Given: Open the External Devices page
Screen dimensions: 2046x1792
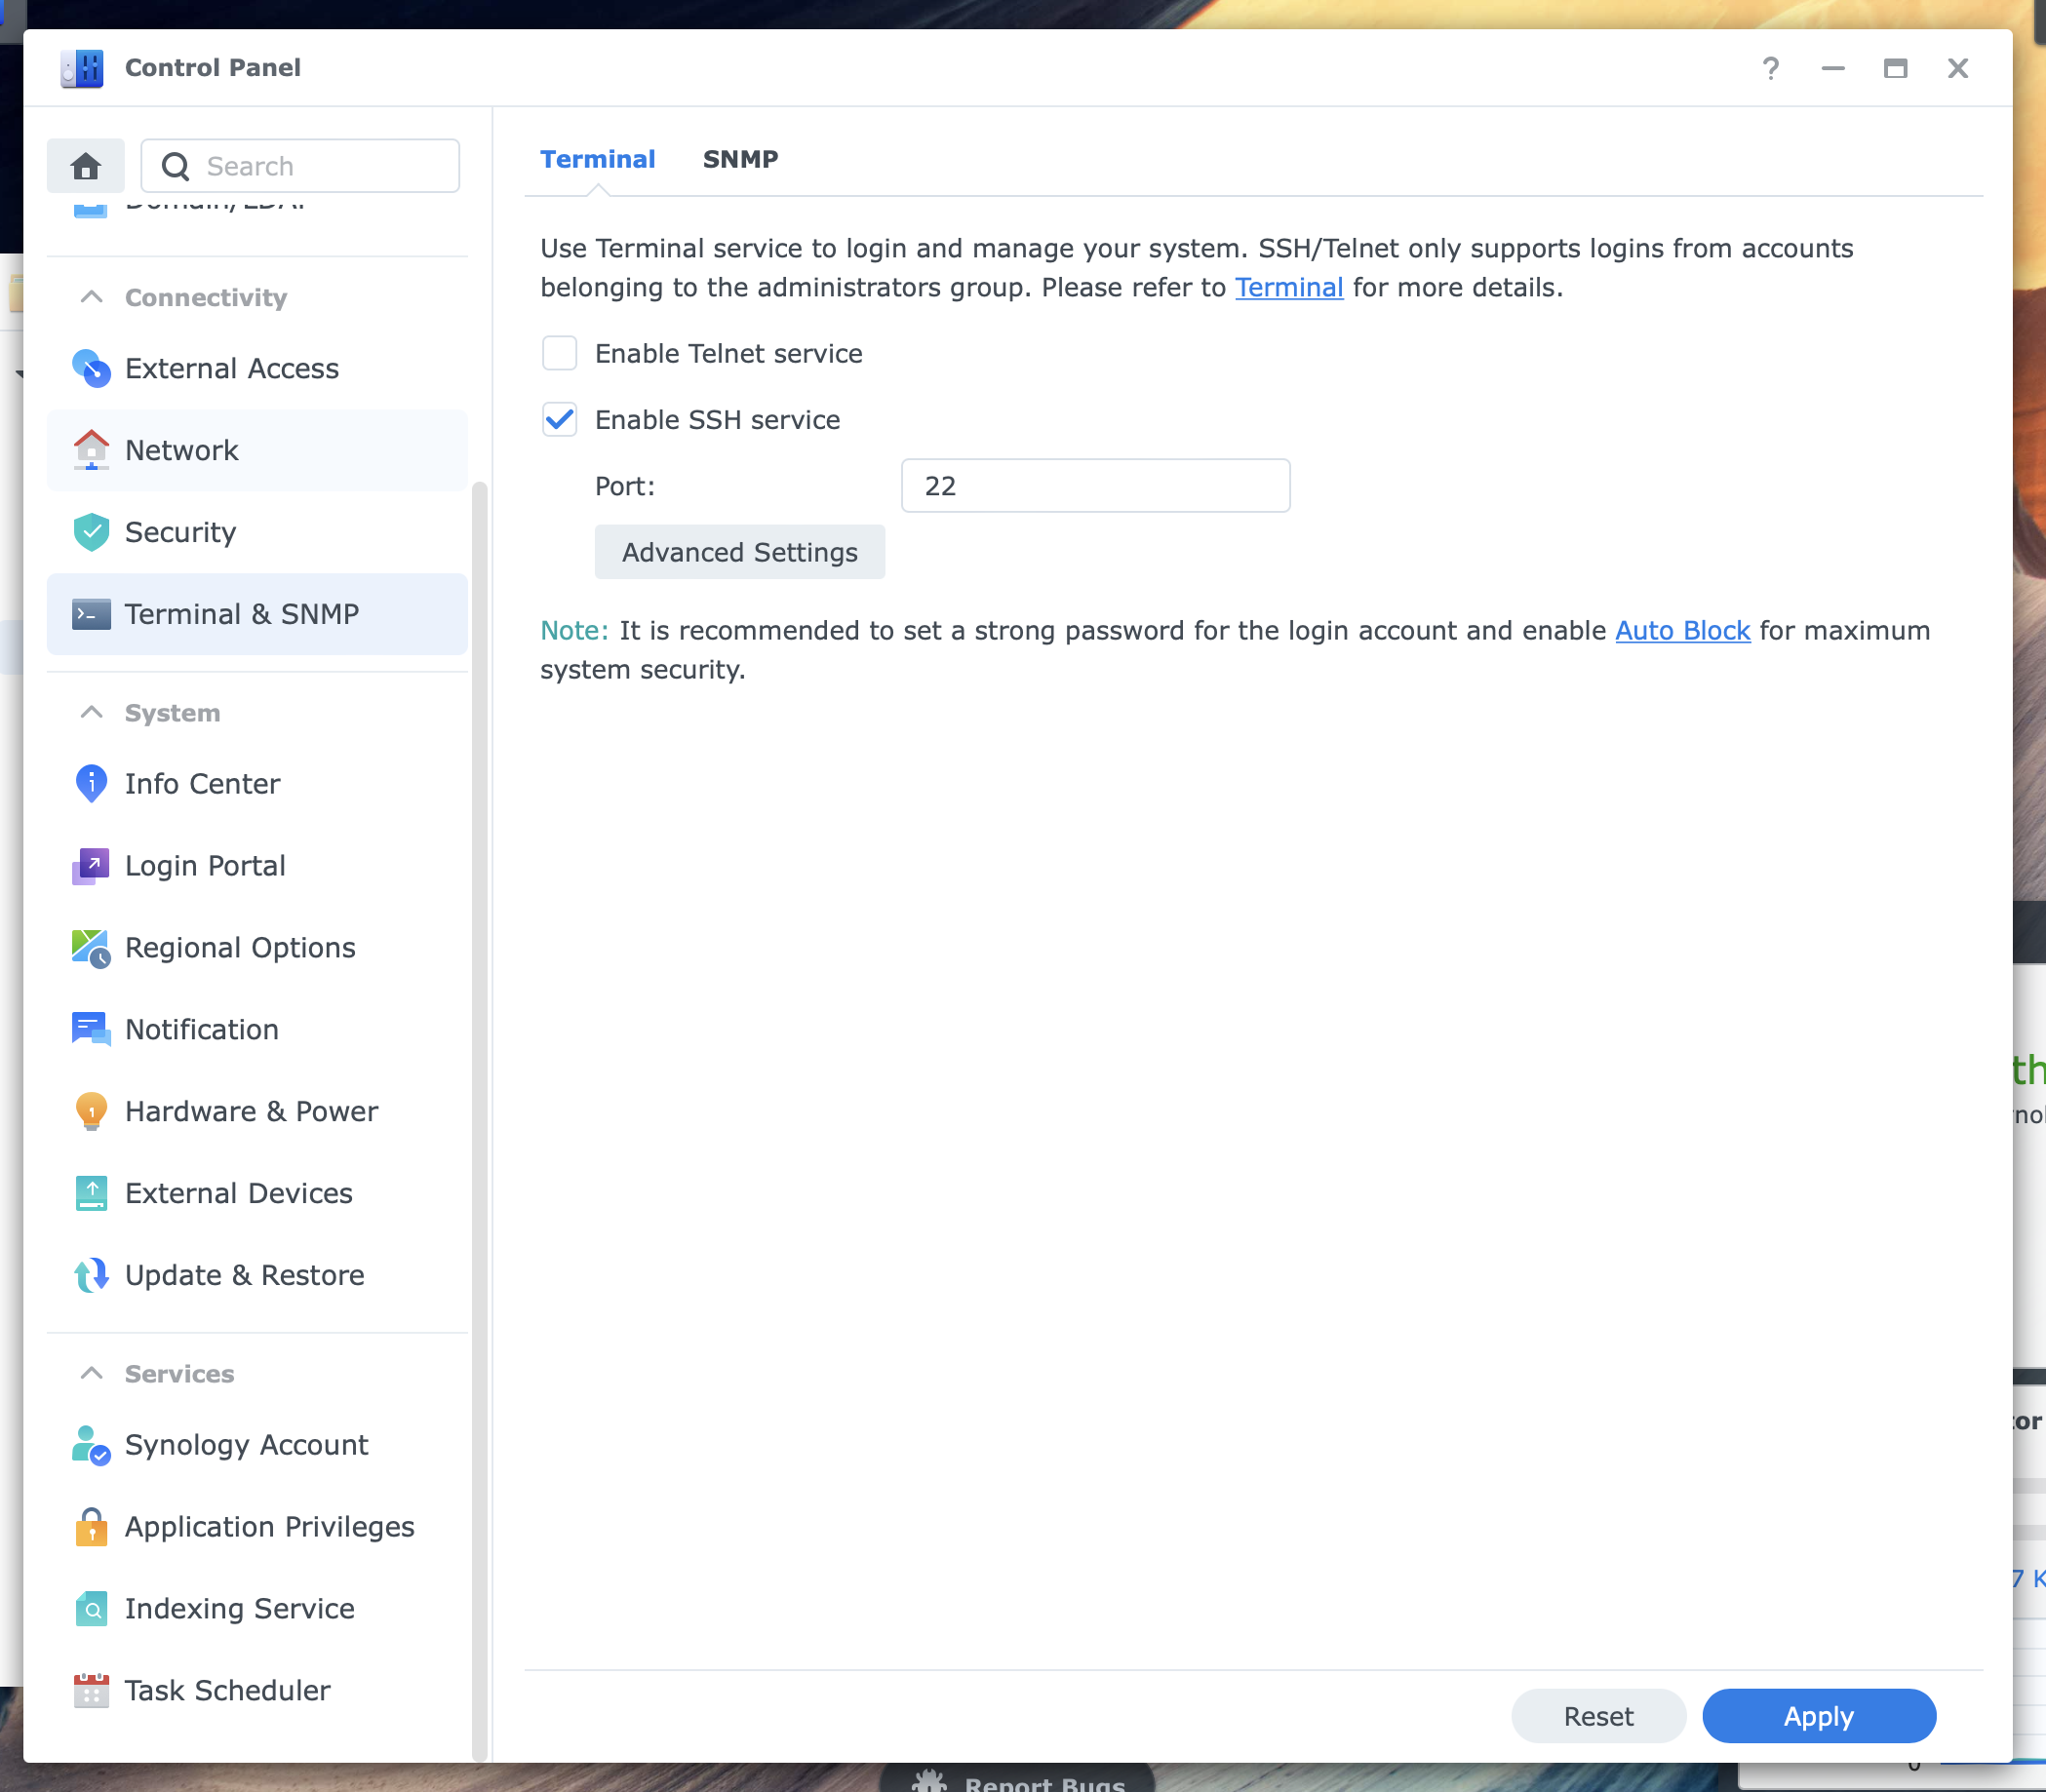Looking at the screenshot, I should (257, 1194).
